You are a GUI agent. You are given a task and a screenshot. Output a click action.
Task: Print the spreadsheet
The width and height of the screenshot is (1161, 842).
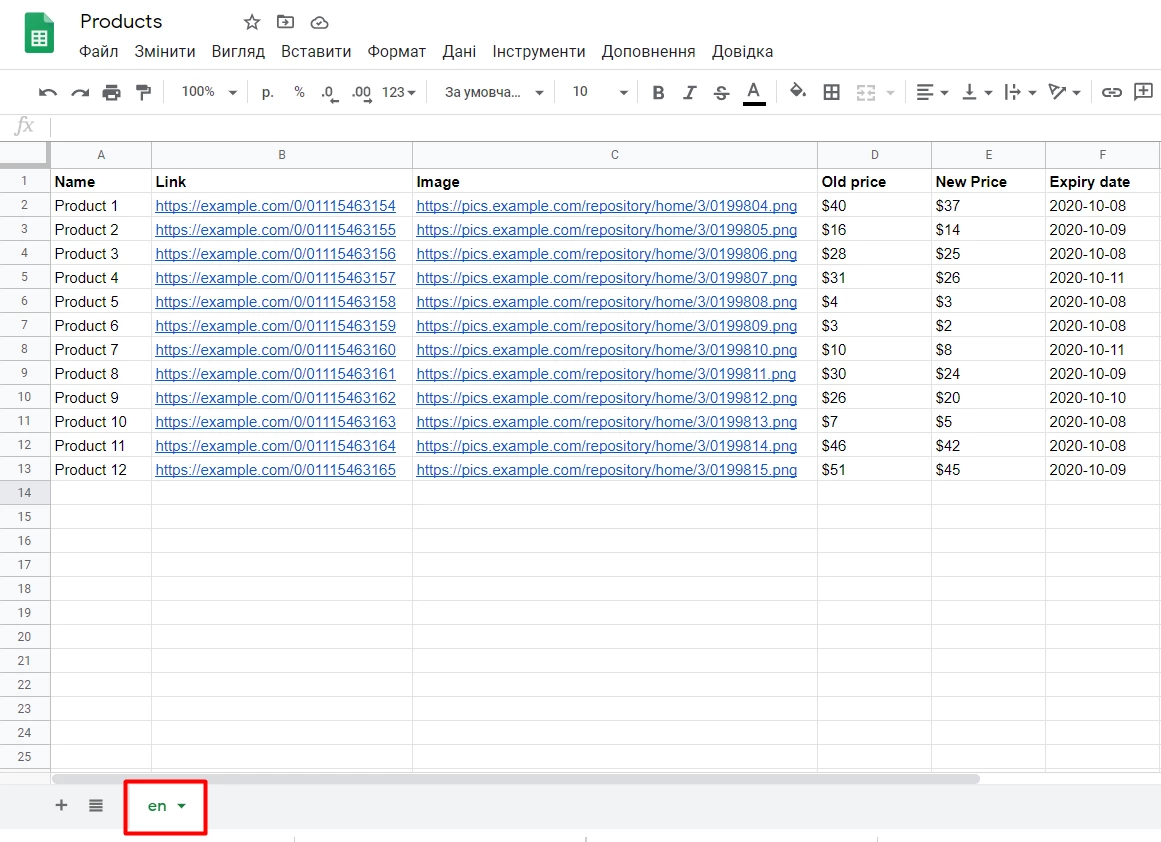111,93
